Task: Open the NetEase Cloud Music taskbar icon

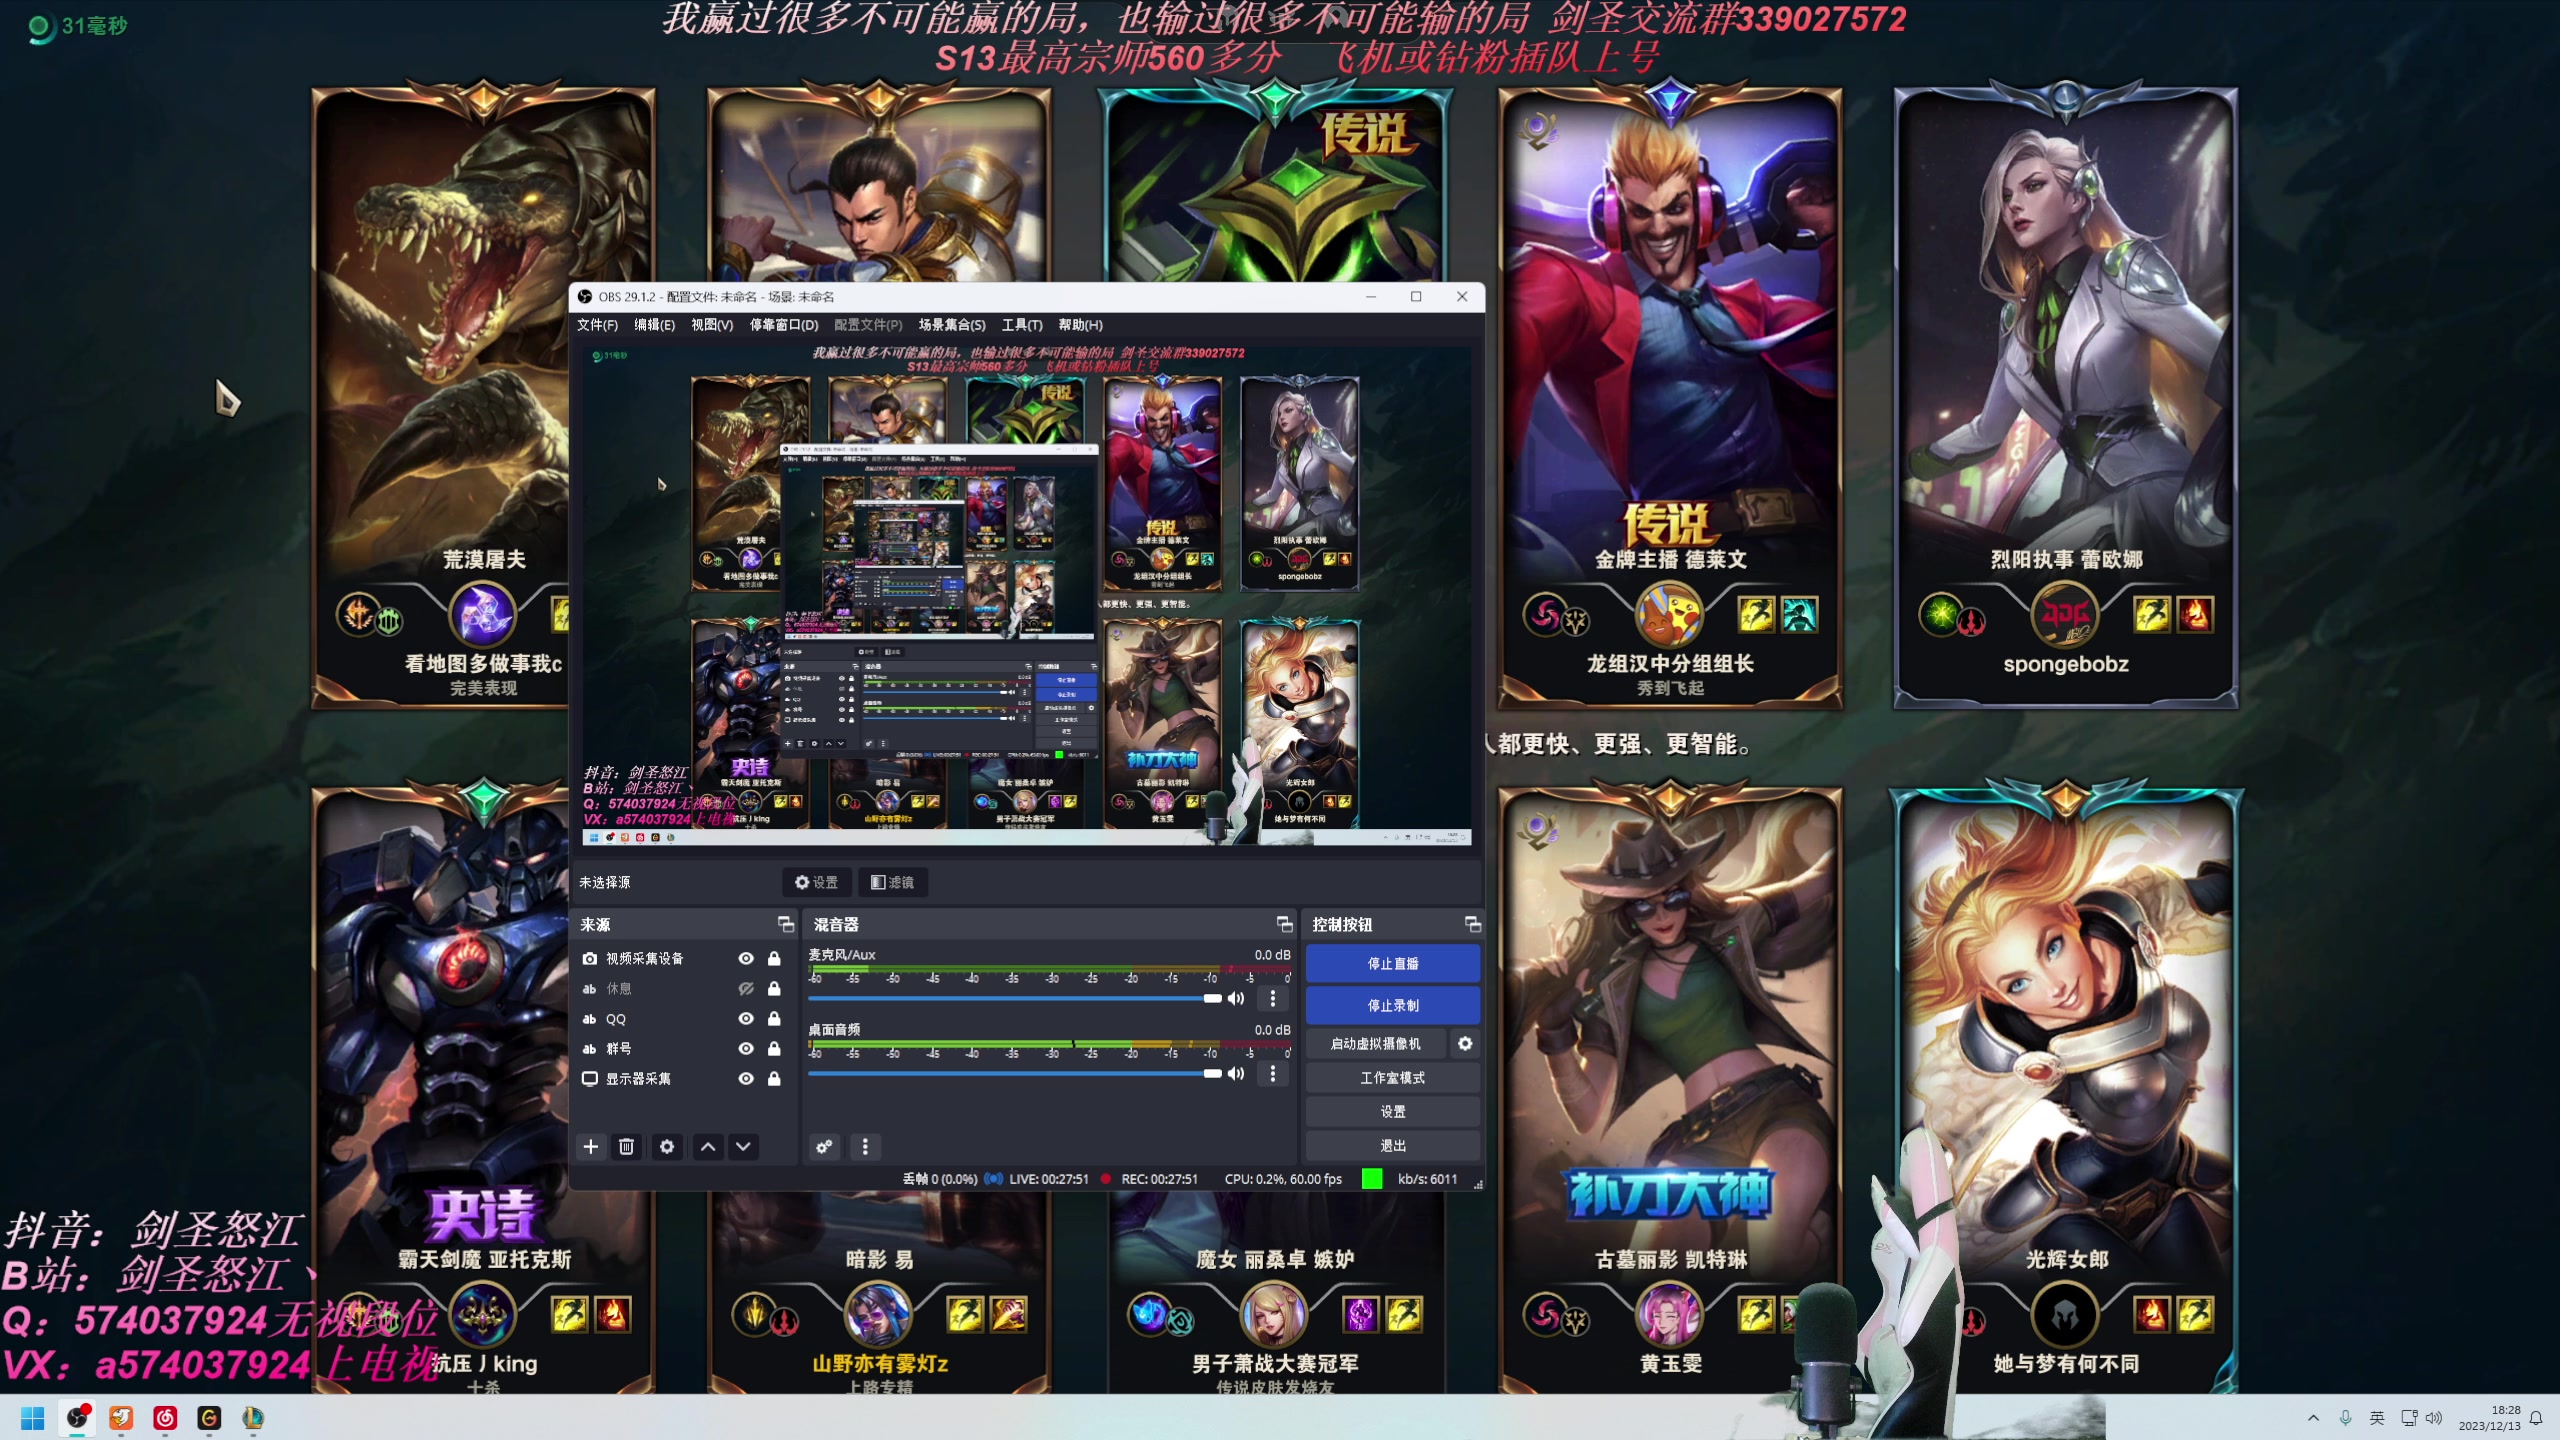Action: point(165,1418)
